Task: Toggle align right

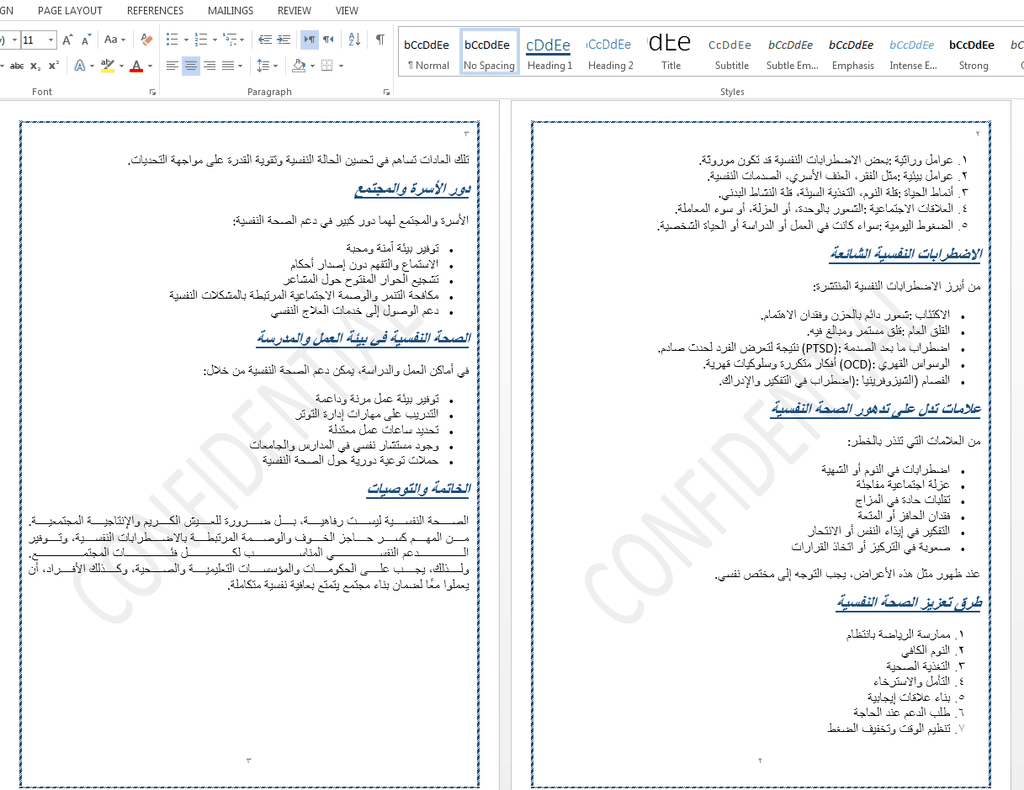Action: point(209,65)
